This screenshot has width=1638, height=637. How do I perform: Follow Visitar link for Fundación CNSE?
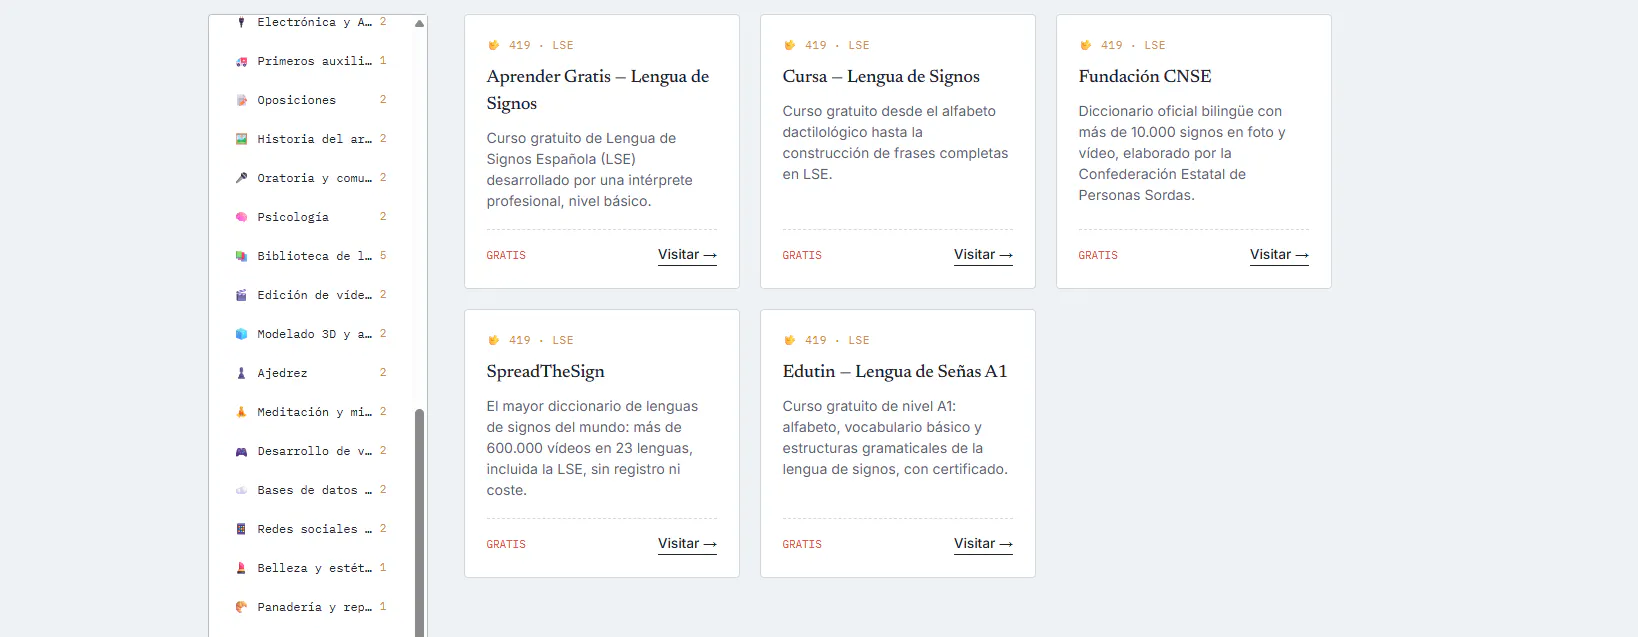(x=1279, y=255)
